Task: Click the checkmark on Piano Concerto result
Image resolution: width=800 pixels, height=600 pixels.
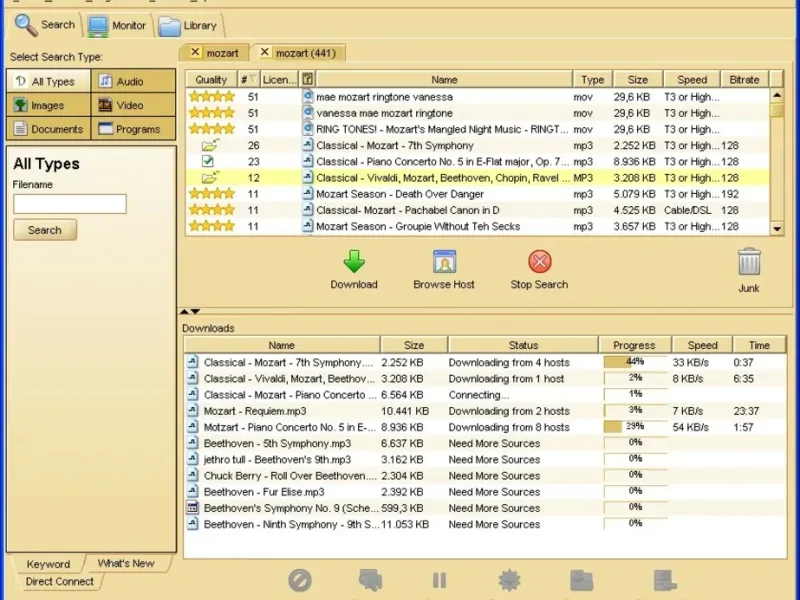Action: tap(208, 161)
